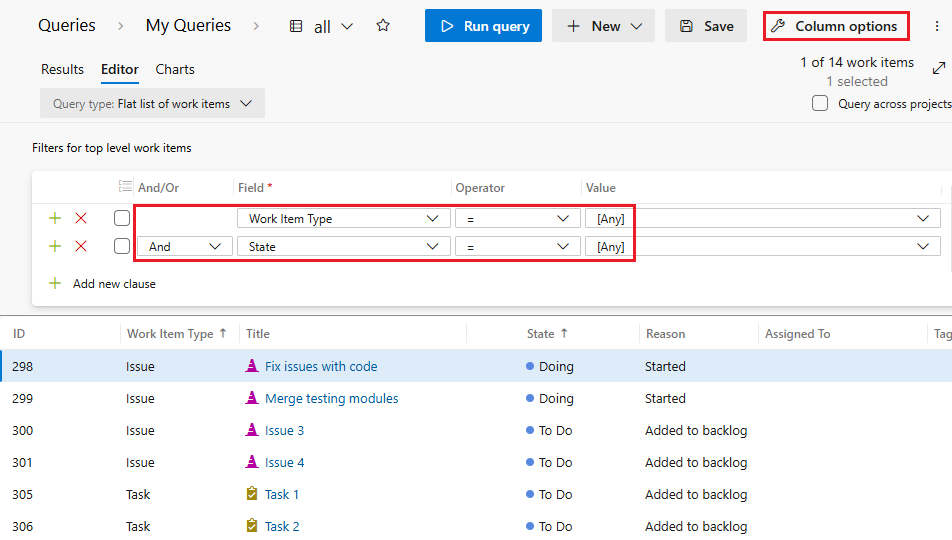Click the green plus on the State clause row

(x=55, y=246)
